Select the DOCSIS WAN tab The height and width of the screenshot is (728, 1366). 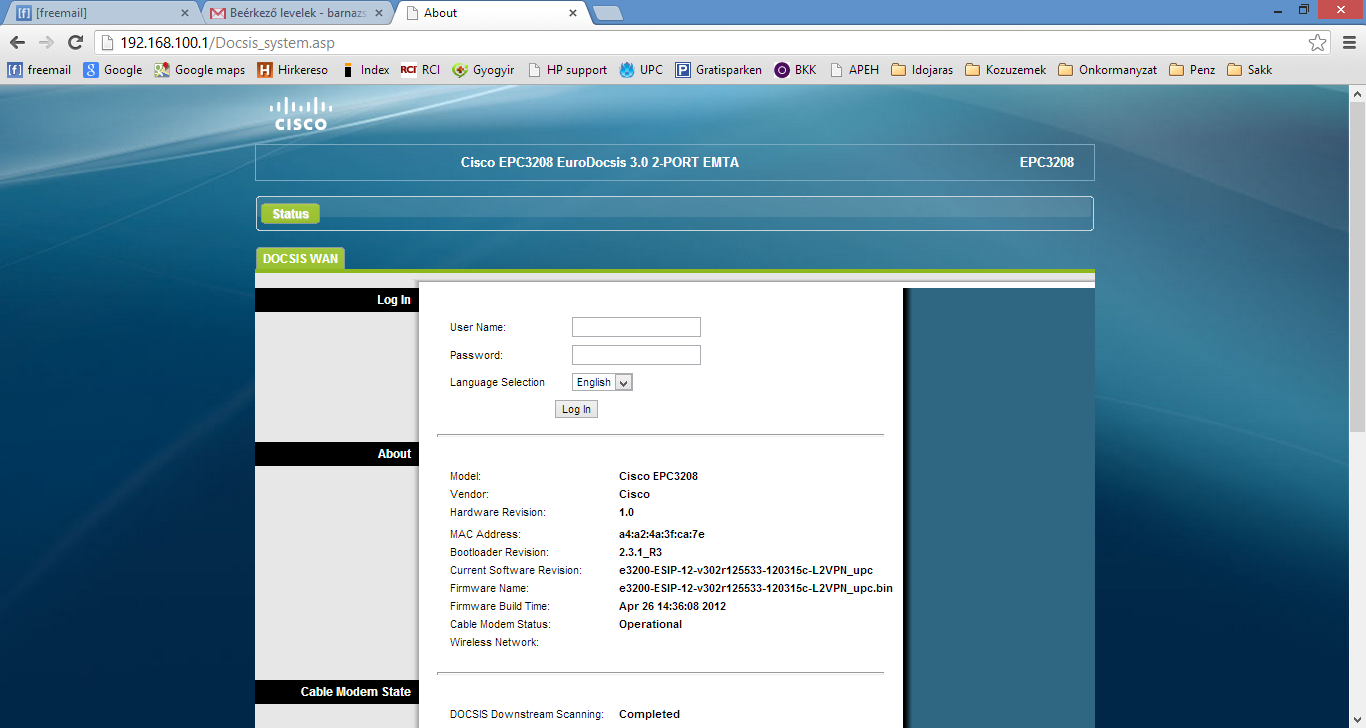300,259
